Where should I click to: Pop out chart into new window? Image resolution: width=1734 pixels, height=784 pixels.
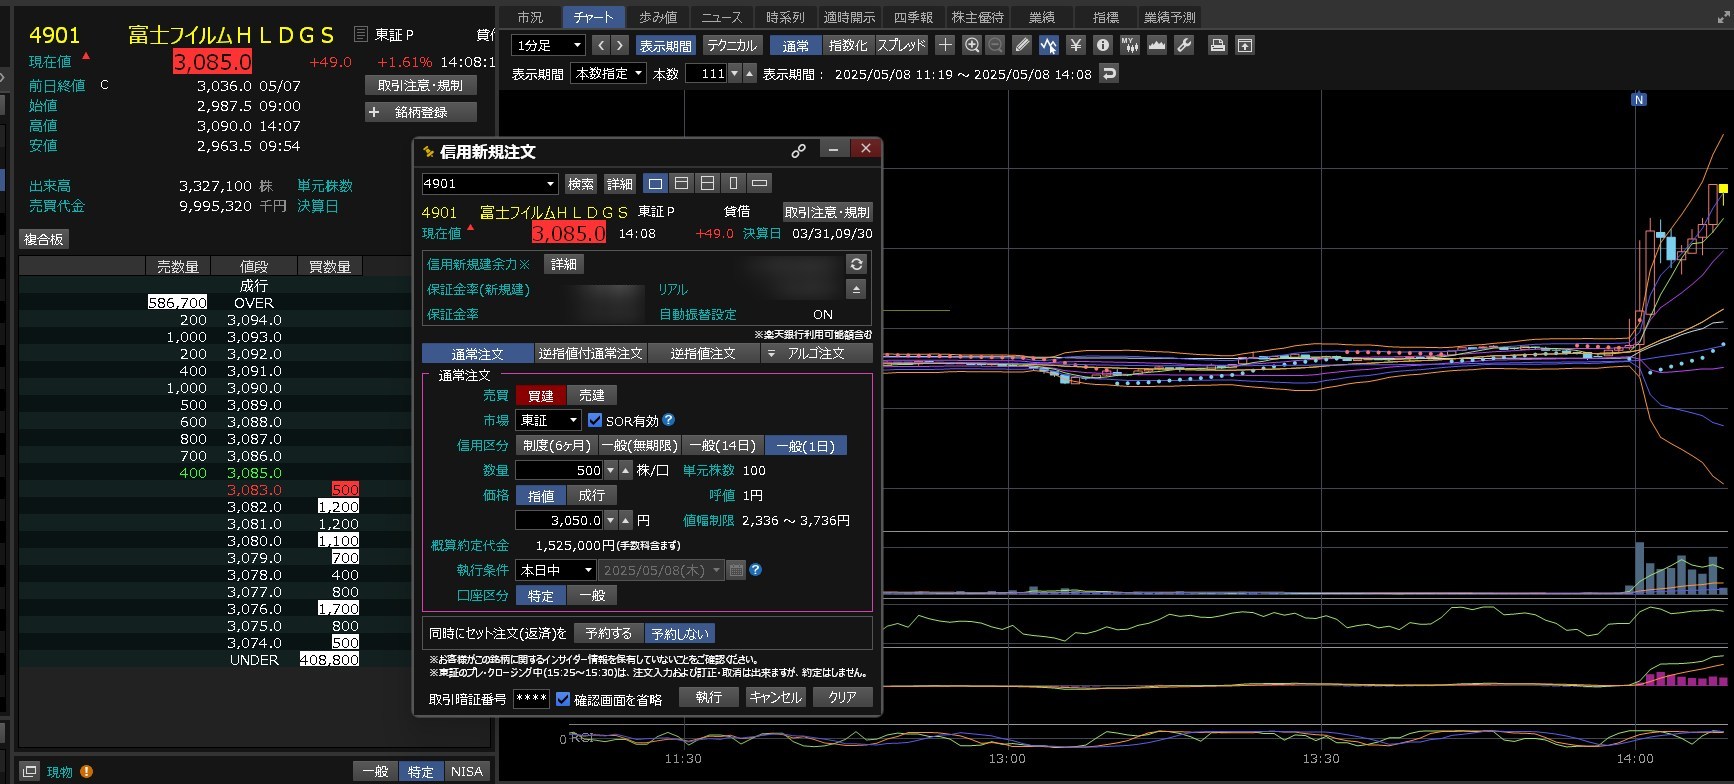pos(1245,45)
